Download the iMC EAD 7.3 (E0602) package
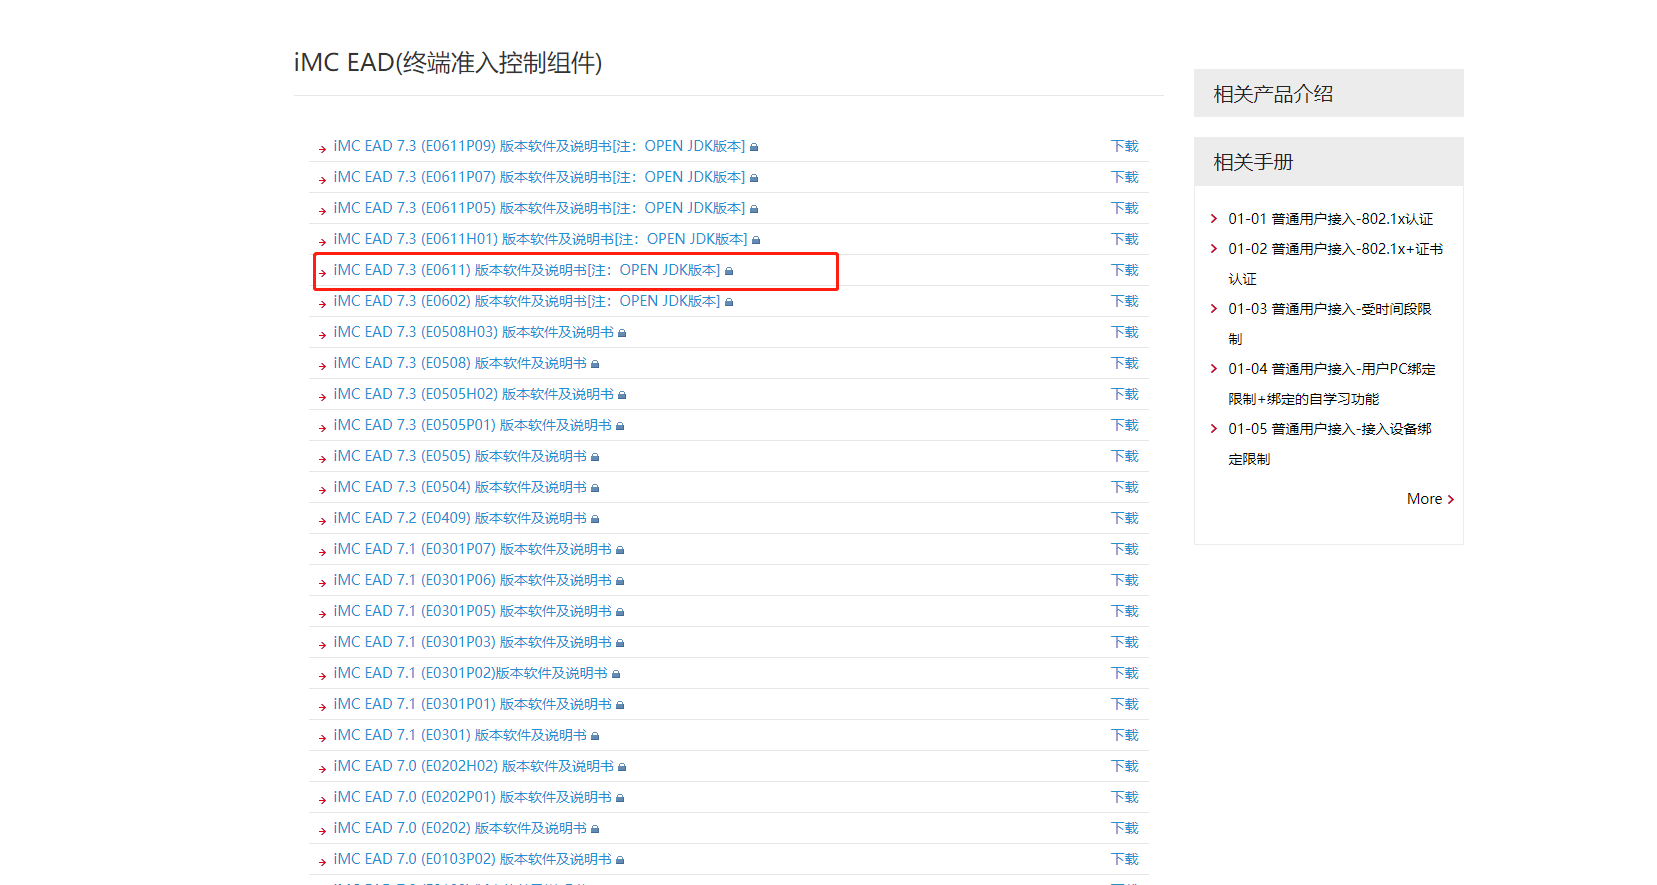 pyautogui.click(x=1125, y=301)
